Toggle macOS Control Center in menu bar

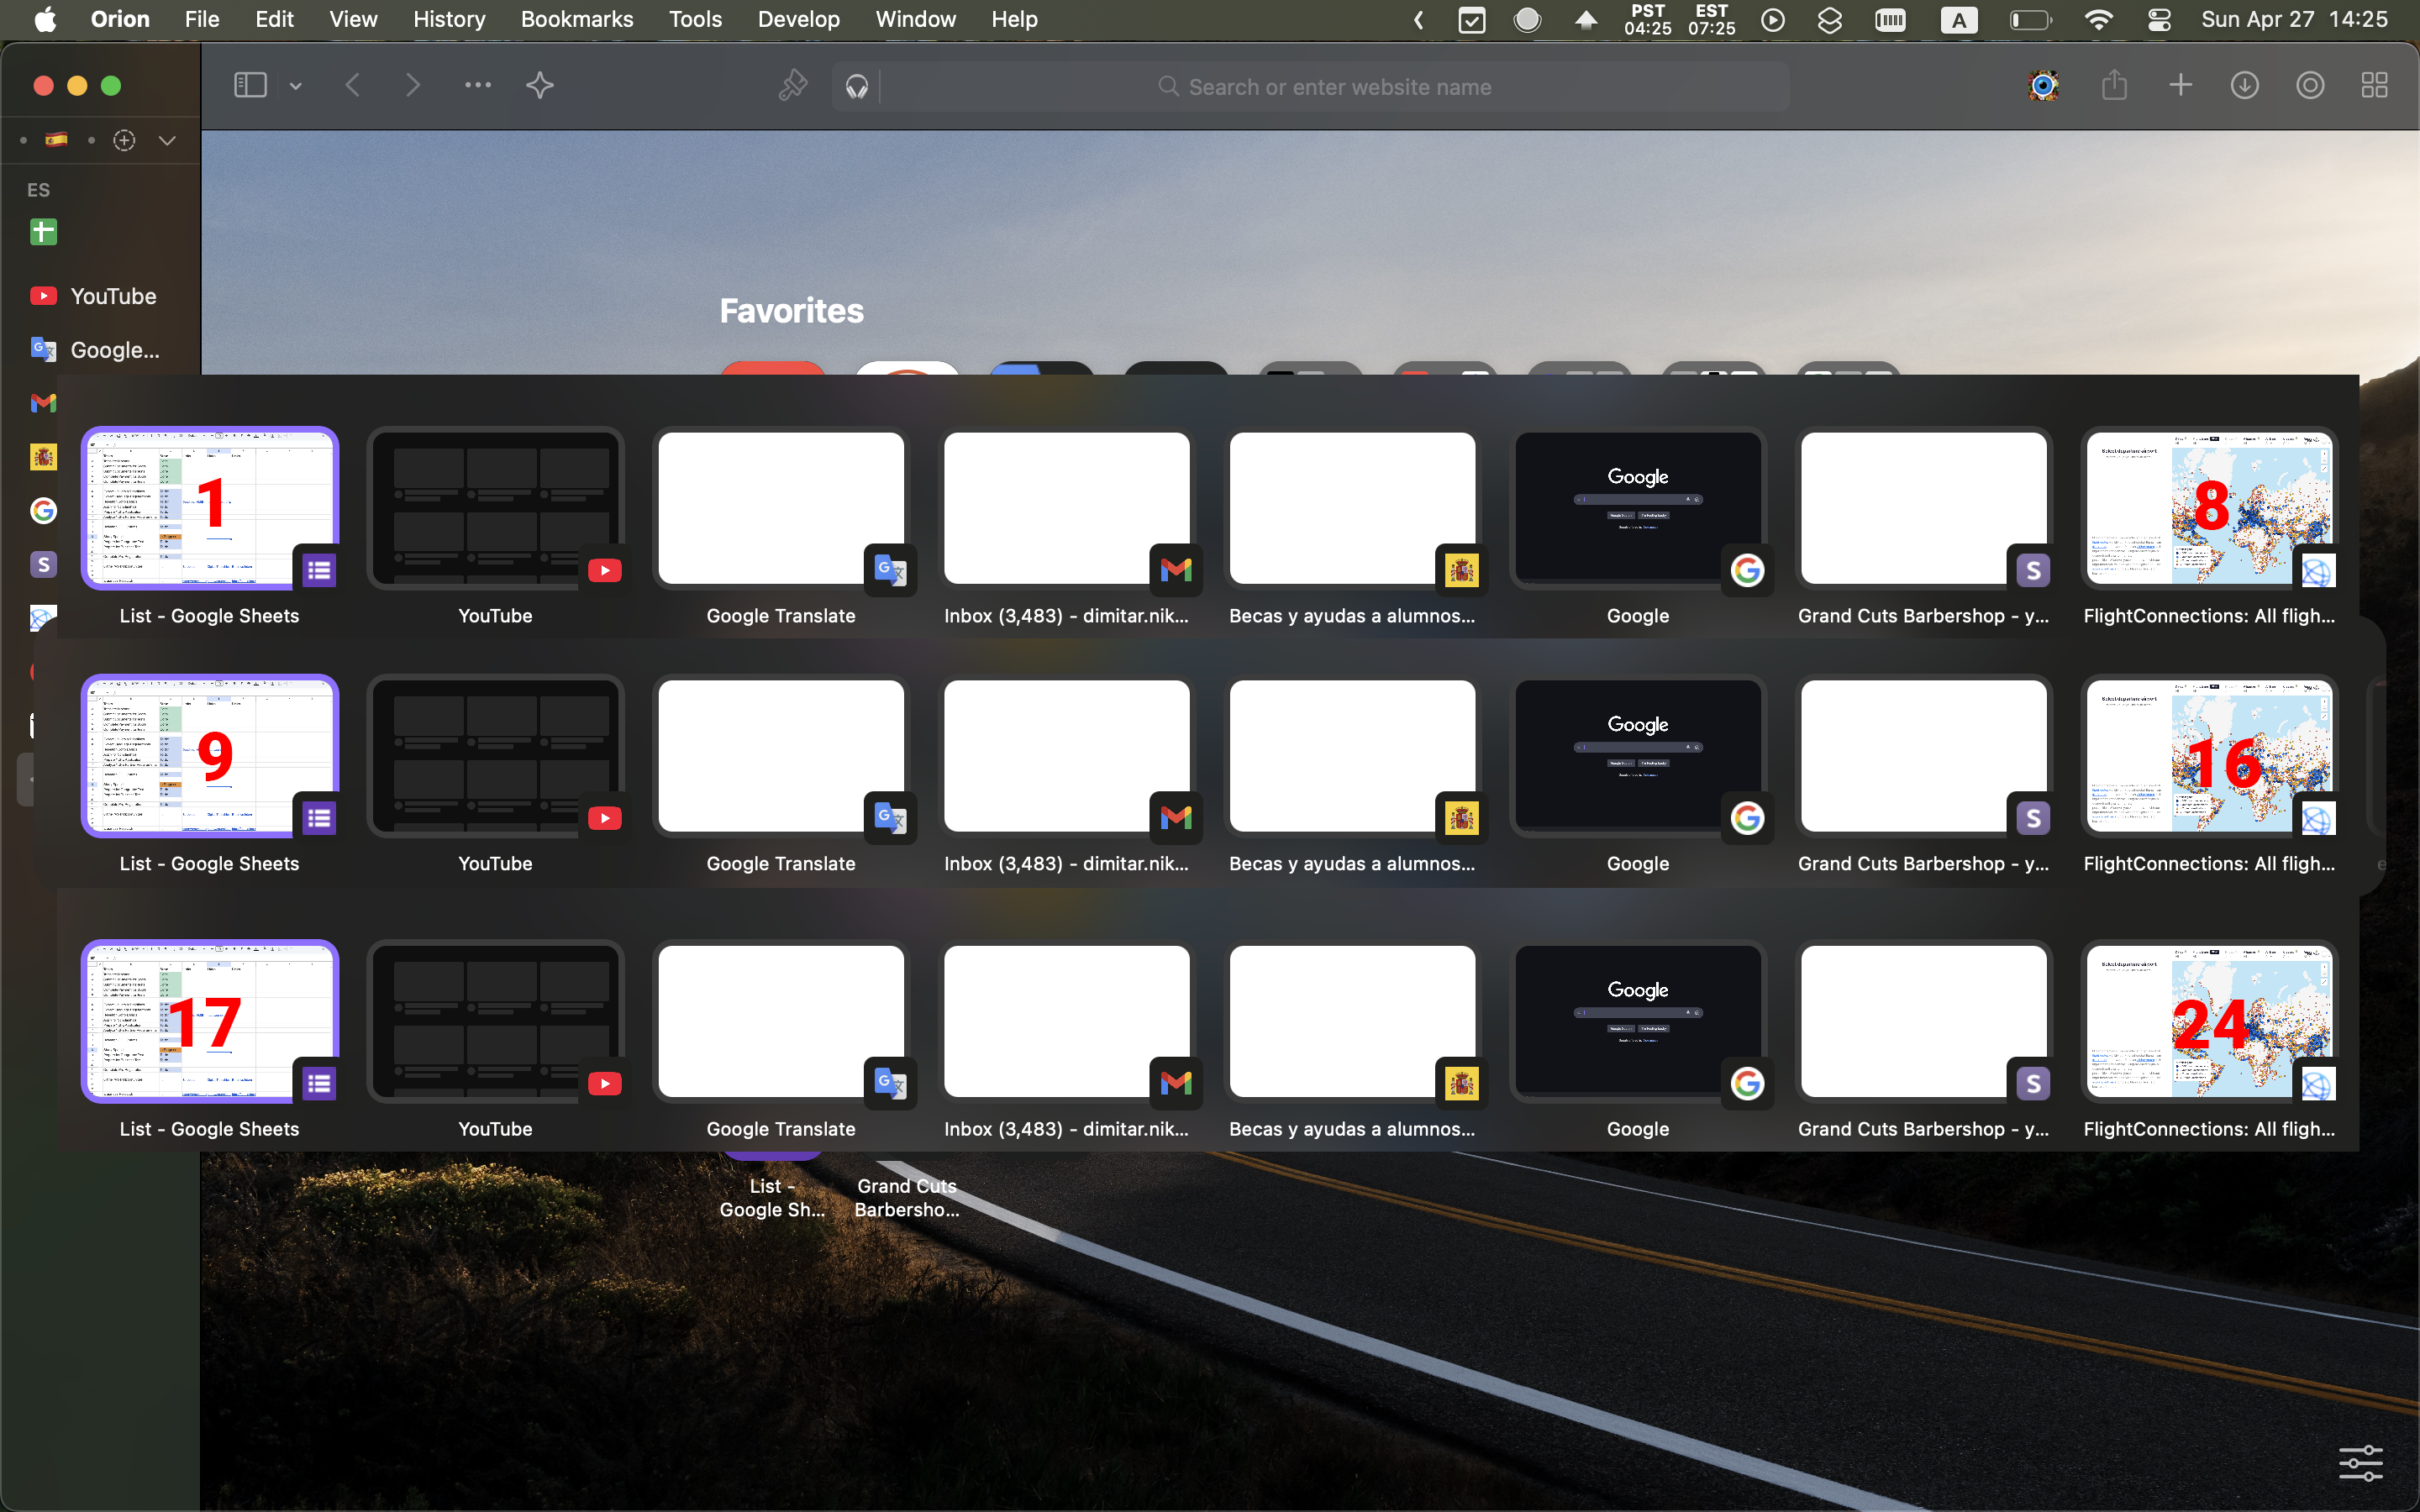tap(2159, 19)
